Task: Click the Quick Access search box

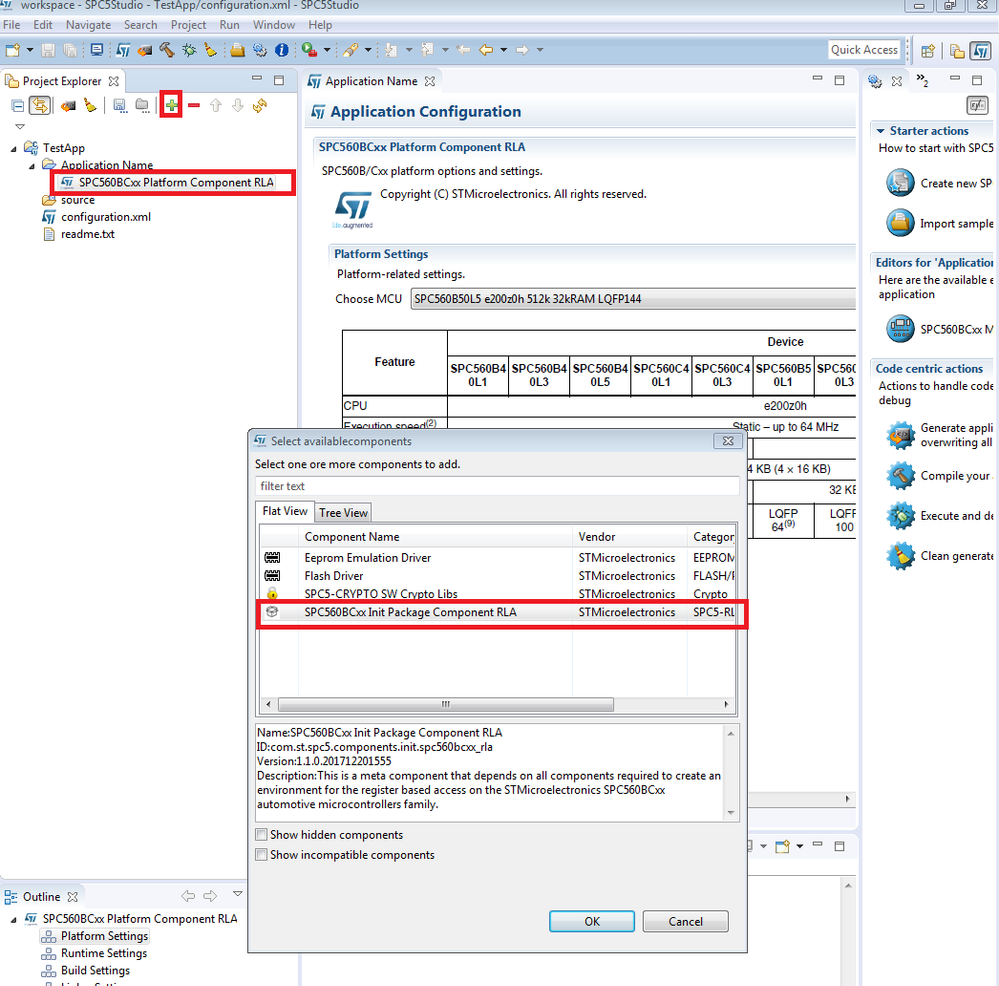Action: pyautogui.click(x=865, y=50)
